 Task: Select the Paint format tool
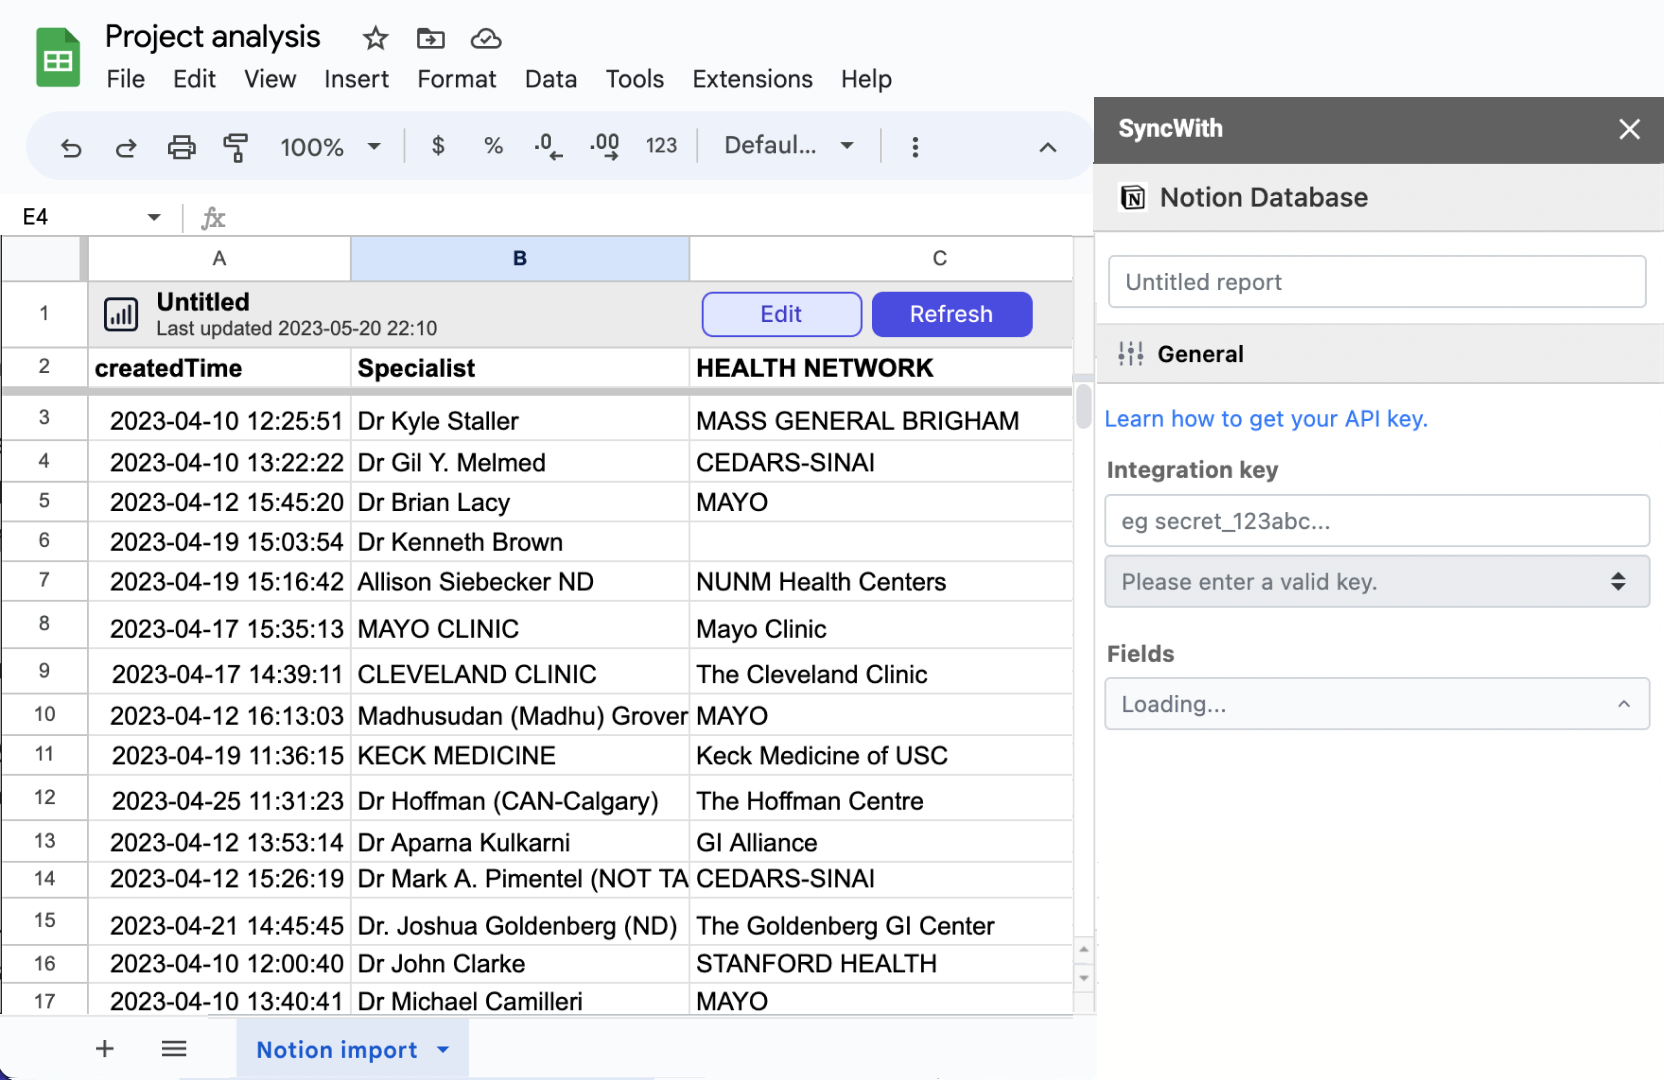click(x=236, y=146)
